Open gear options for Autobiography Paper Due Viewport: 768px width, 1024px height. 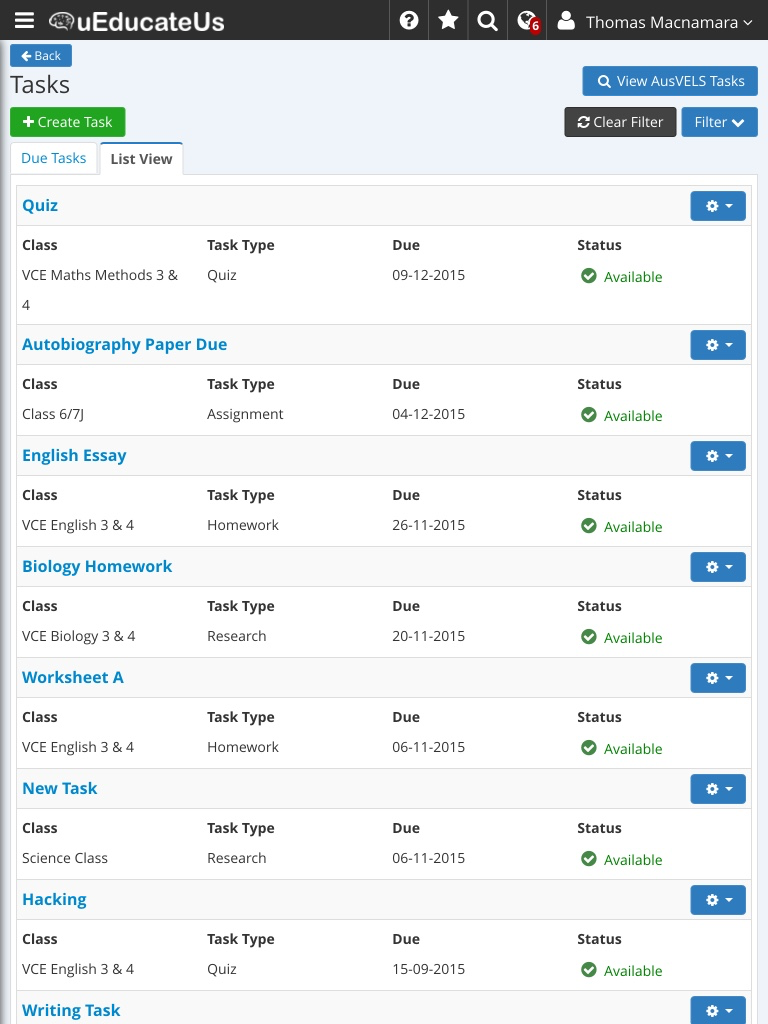(x=718, y=345)
